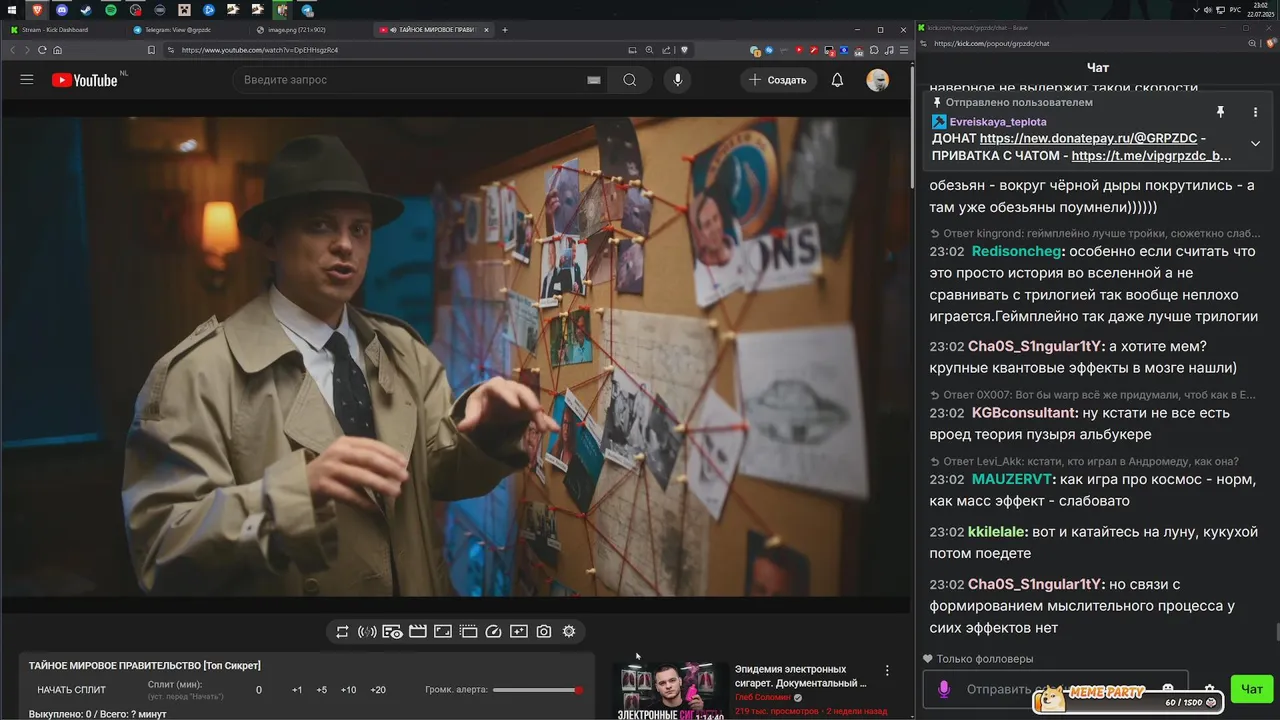Open the YouTube account avatar menu
This screenshot has width=1280, height=720.
[x=878, y=80]
